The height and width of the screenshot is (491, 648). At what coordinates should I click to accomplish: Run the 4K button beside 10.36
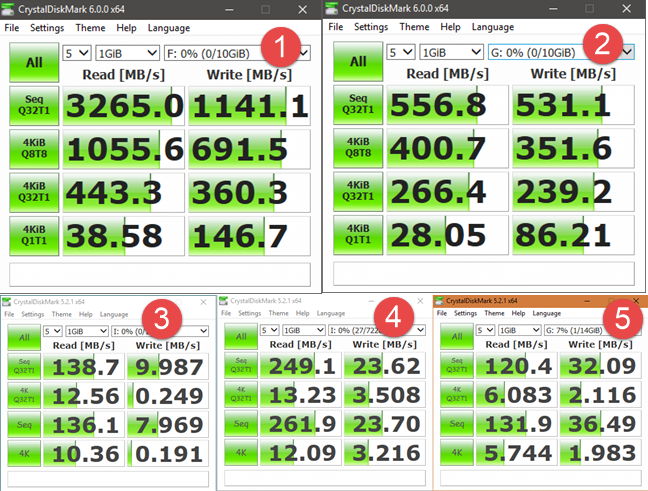[24, 454]
